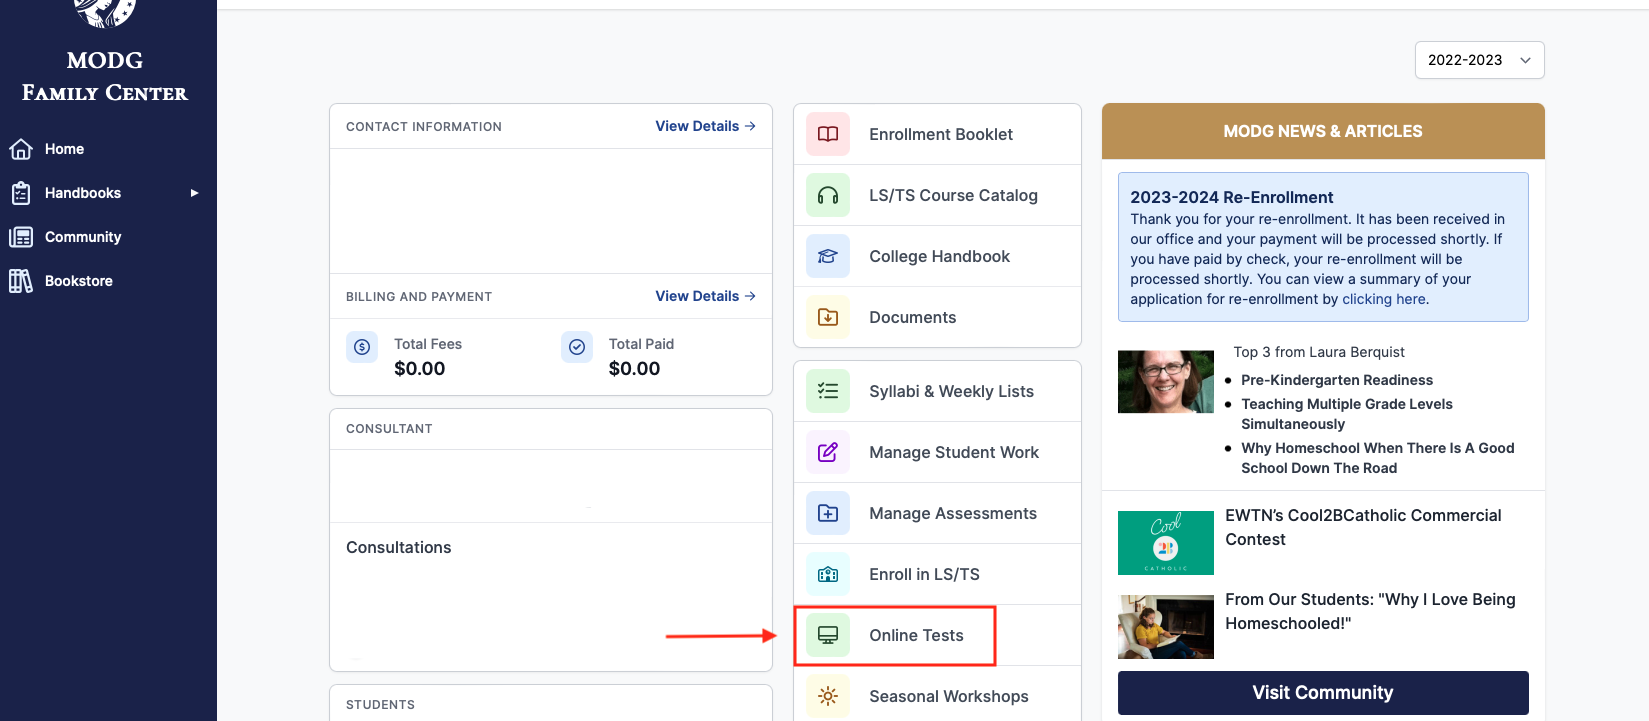Viewport: 1649px width, 721px height.
Task: Click the Online Tests monitor icon
Action: click(828, 635)
